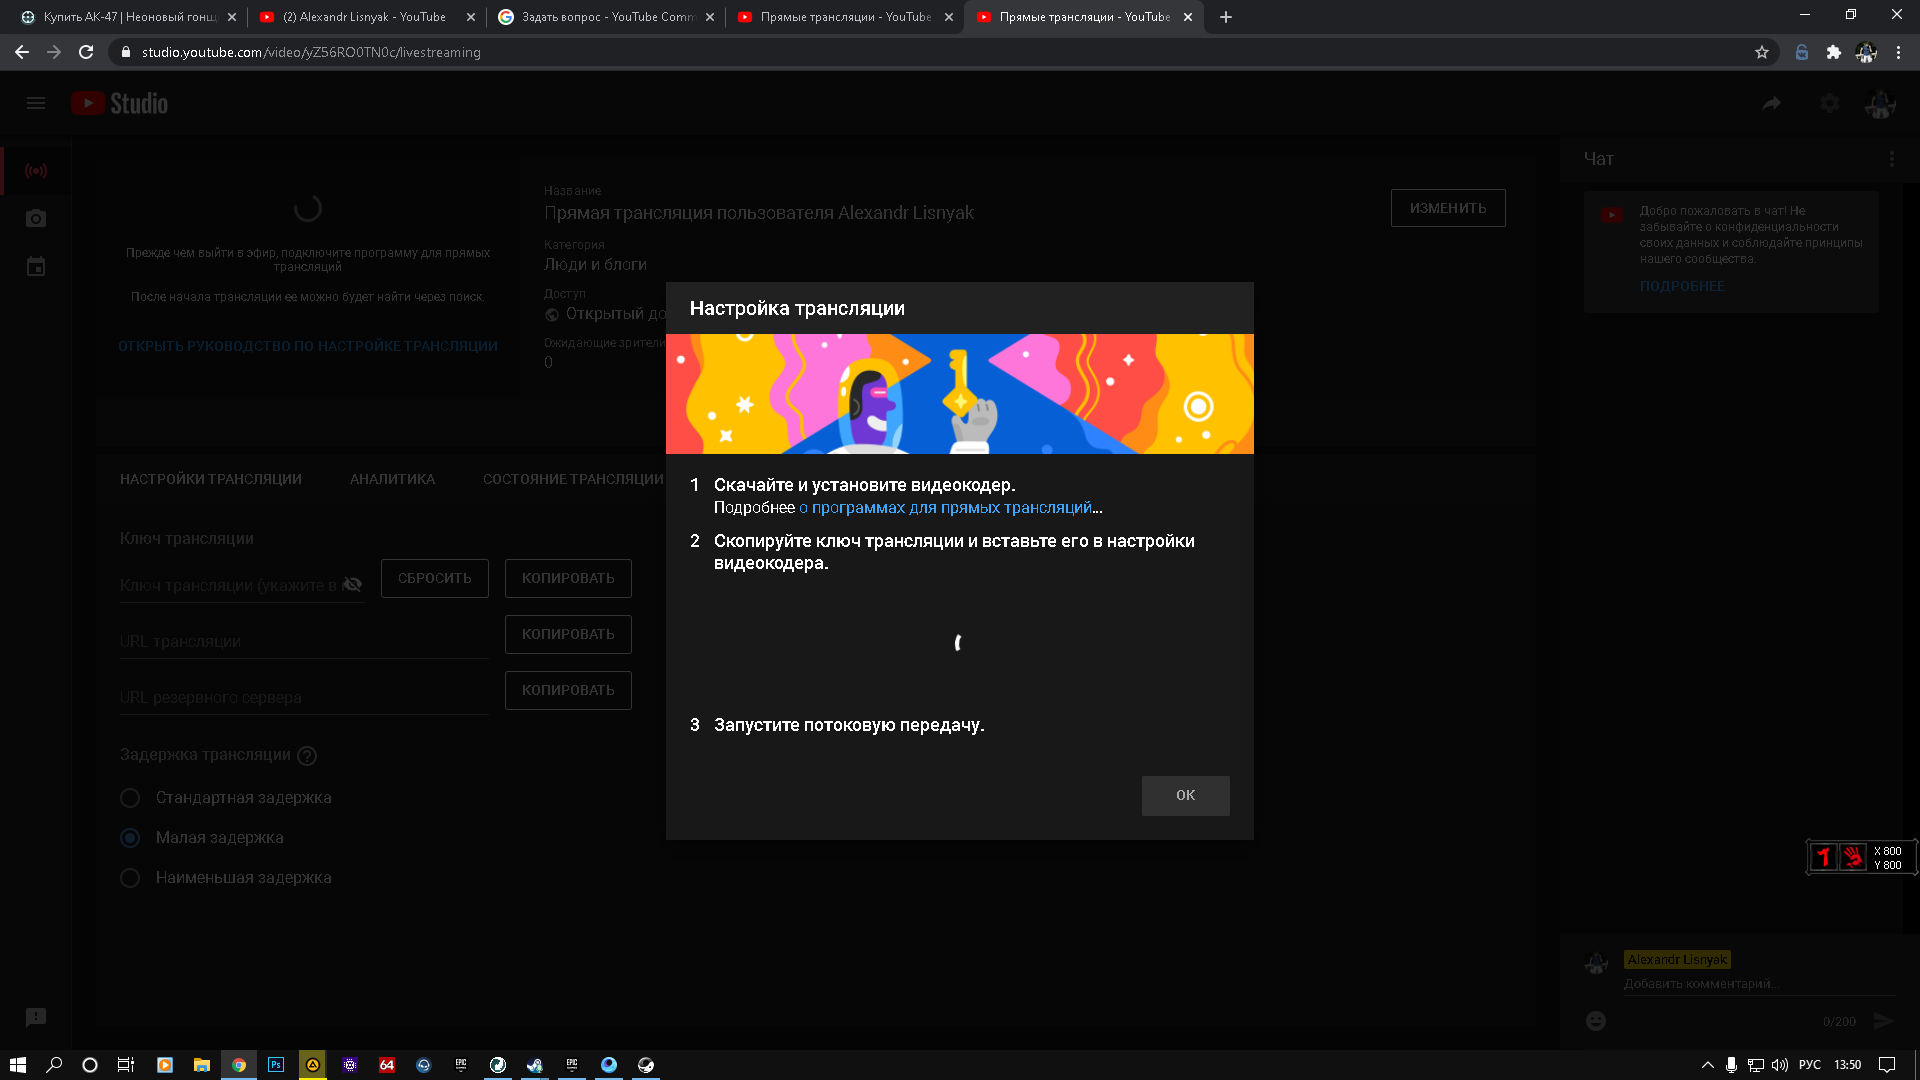Focus the stream key input field
The width and height of the screenshot is (1920, 1080).
[229, 585]
